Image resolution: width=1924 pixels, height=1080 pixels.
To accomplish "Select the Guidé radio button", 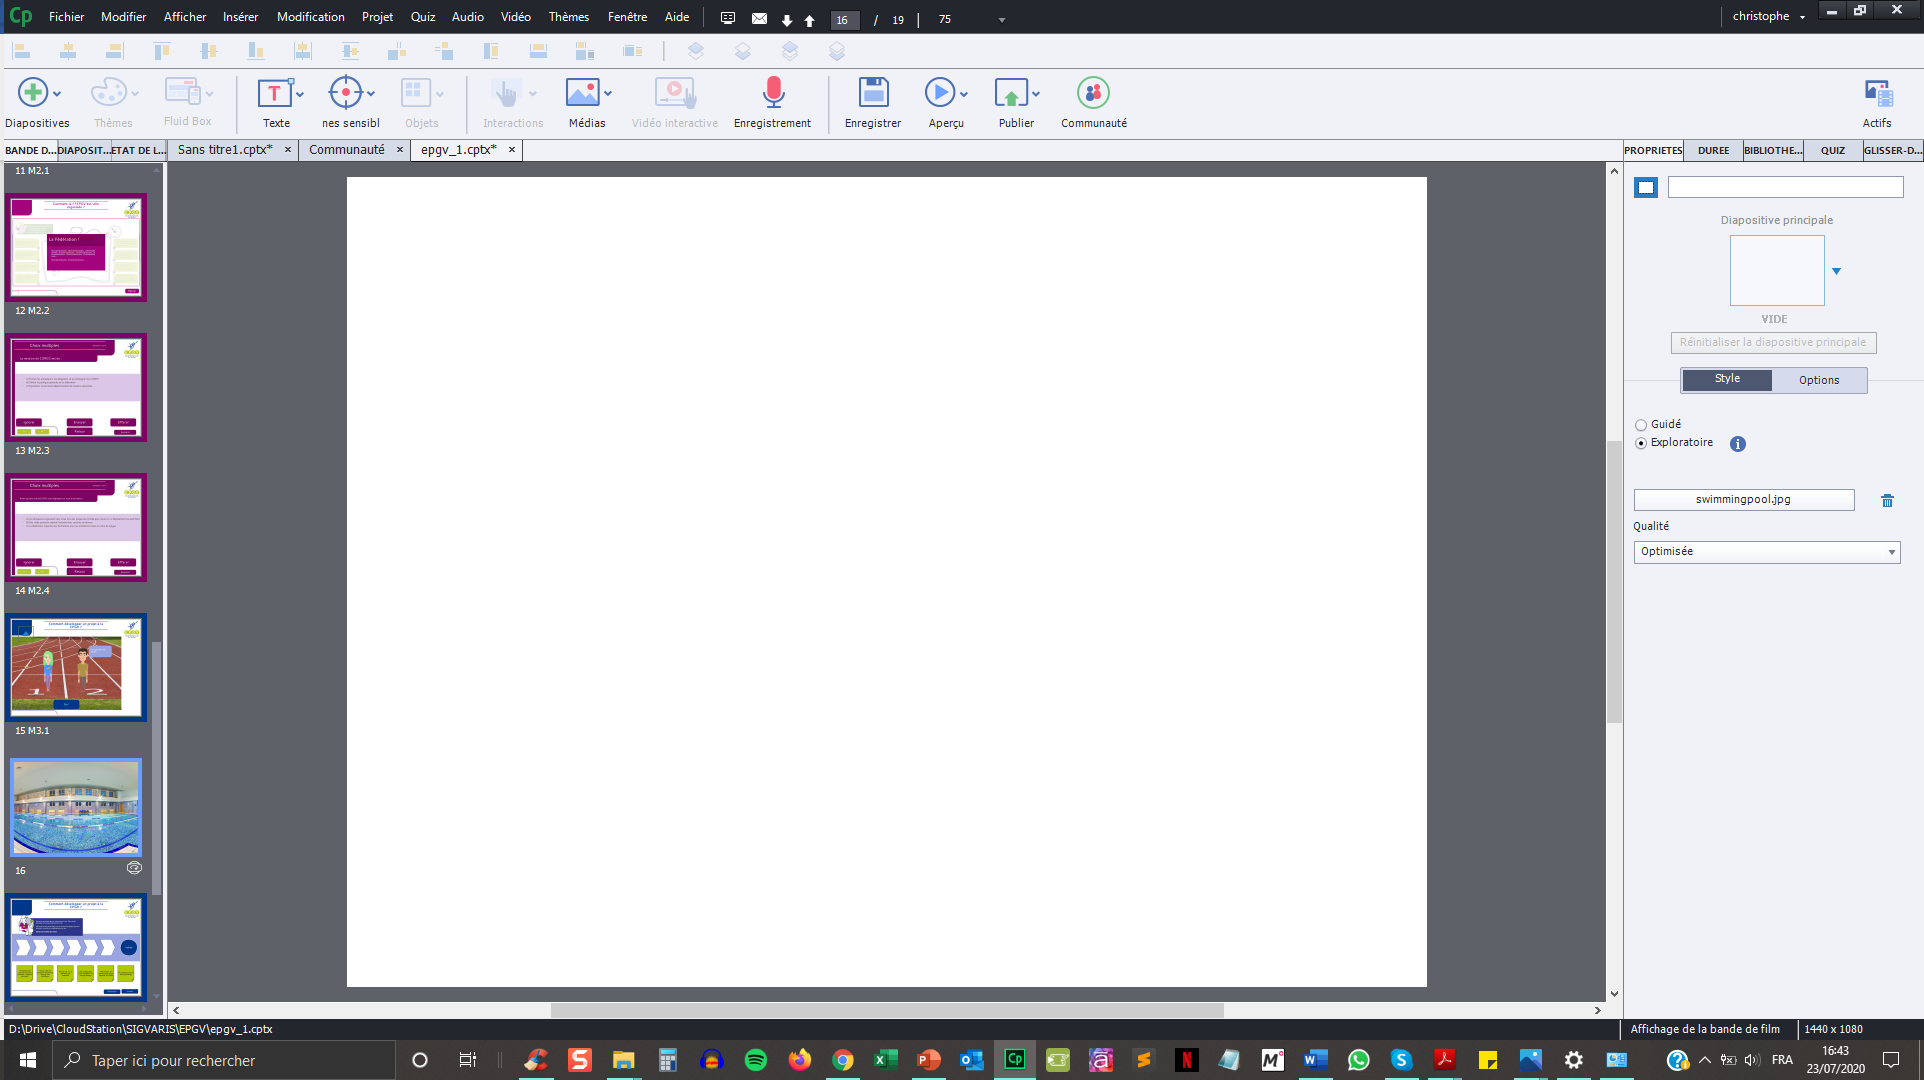I will (x=1641, y=425).
